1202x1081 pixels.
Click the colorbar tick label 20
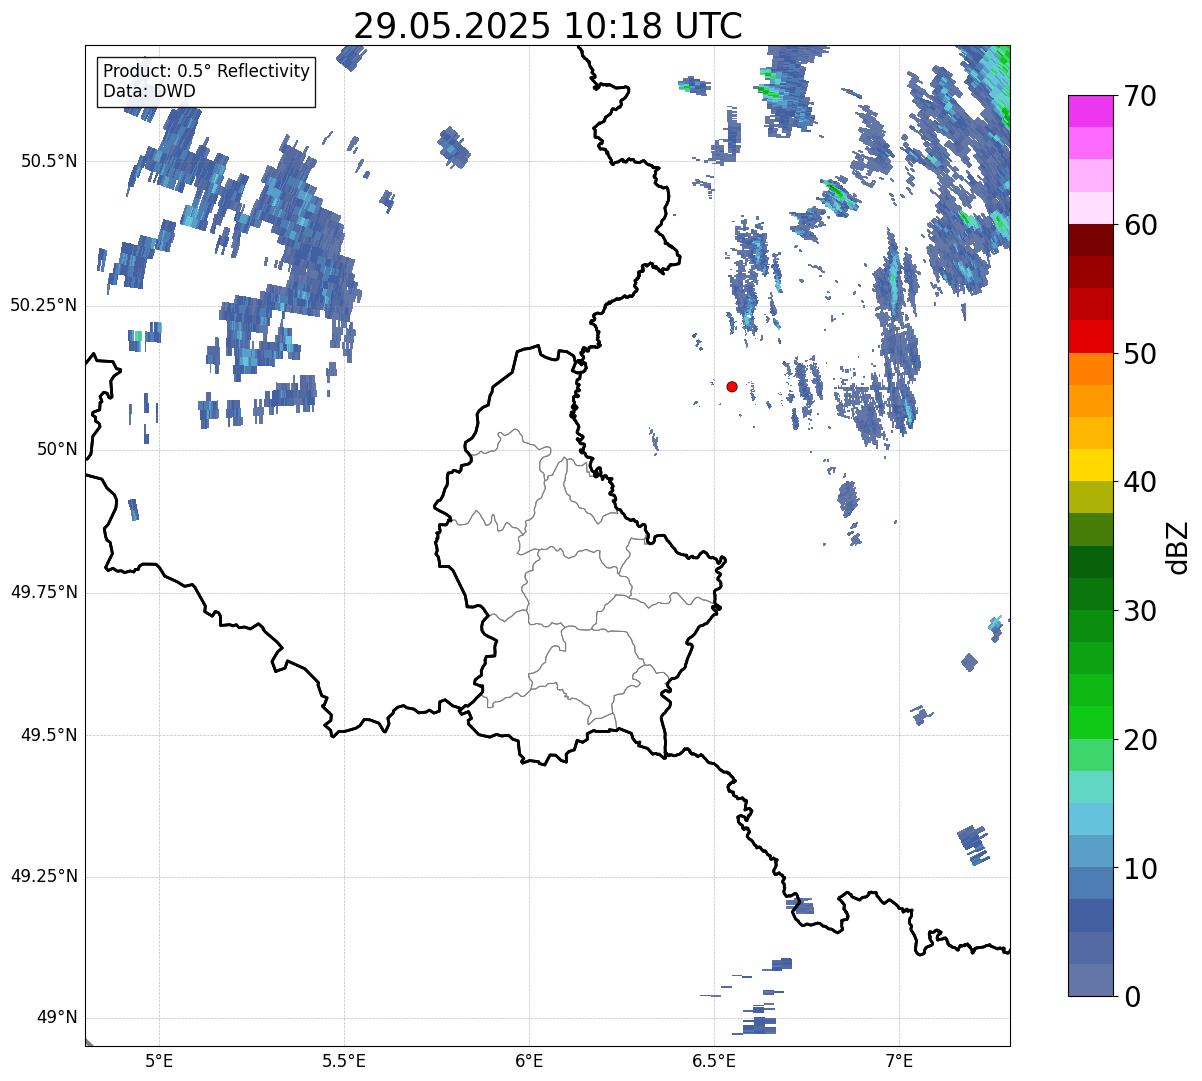tap(1141, 740)
